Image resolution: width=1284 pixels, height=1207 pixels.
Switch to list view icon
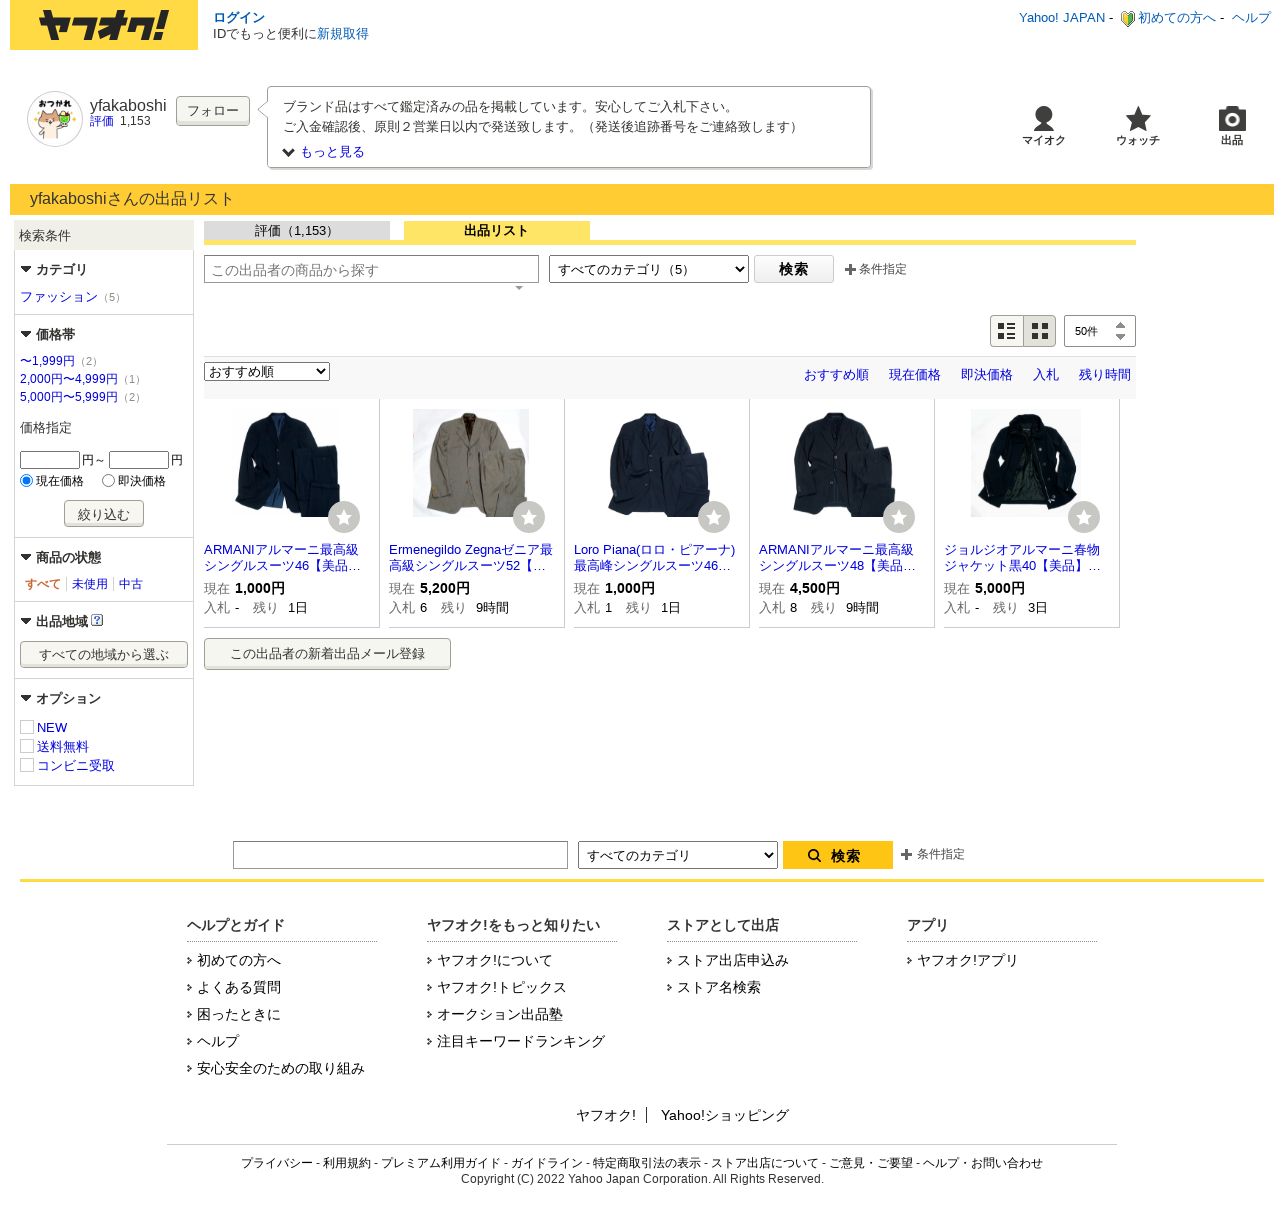[x=1007, y=331]
